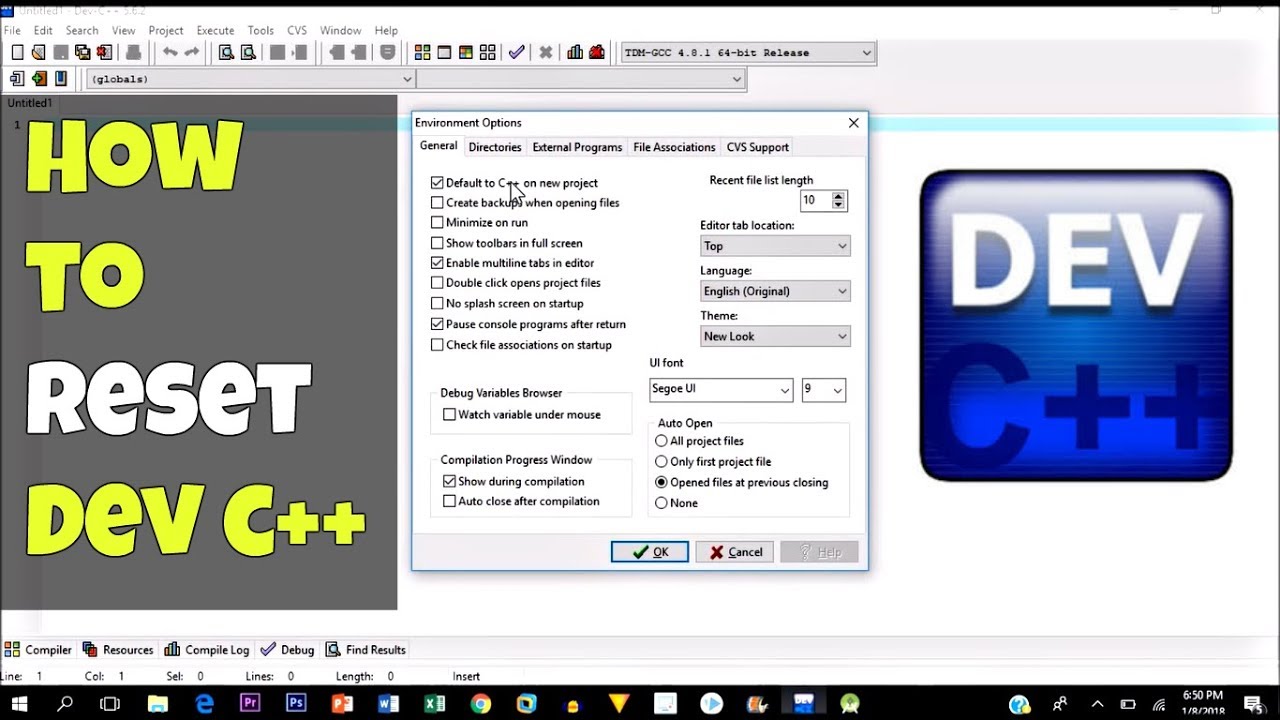Open the UI font size dropdown showing 9

click(x=824, y=389)
